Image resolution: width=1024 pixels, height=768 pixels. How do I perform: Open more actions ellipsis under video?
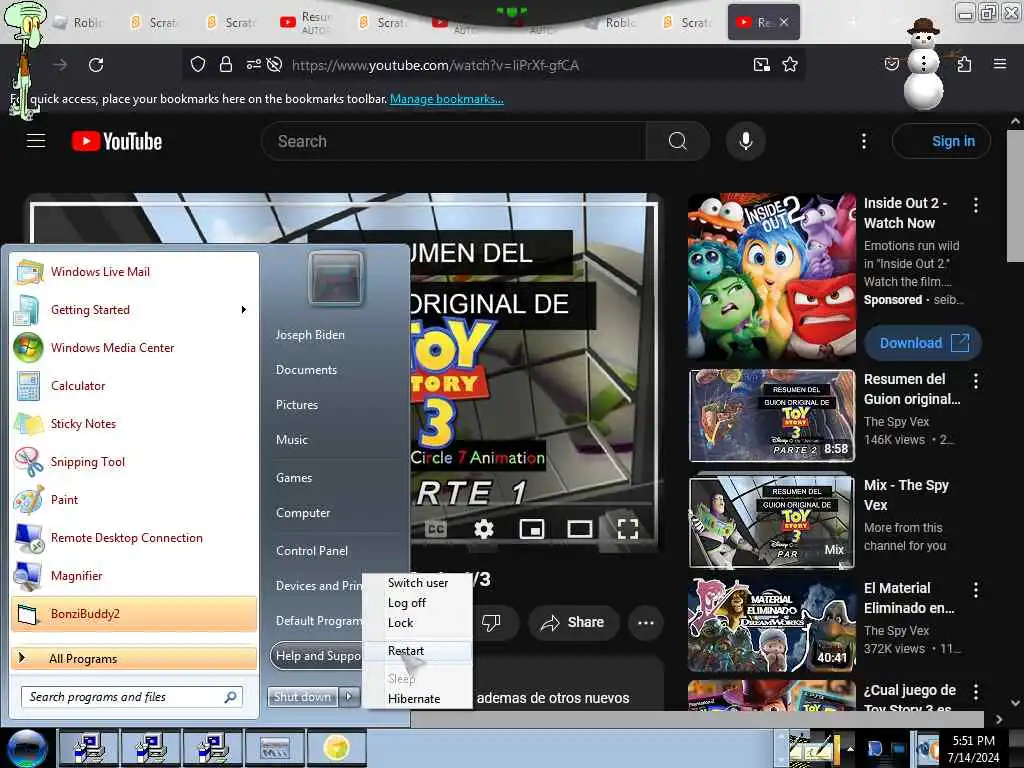(x=646, y=622)
